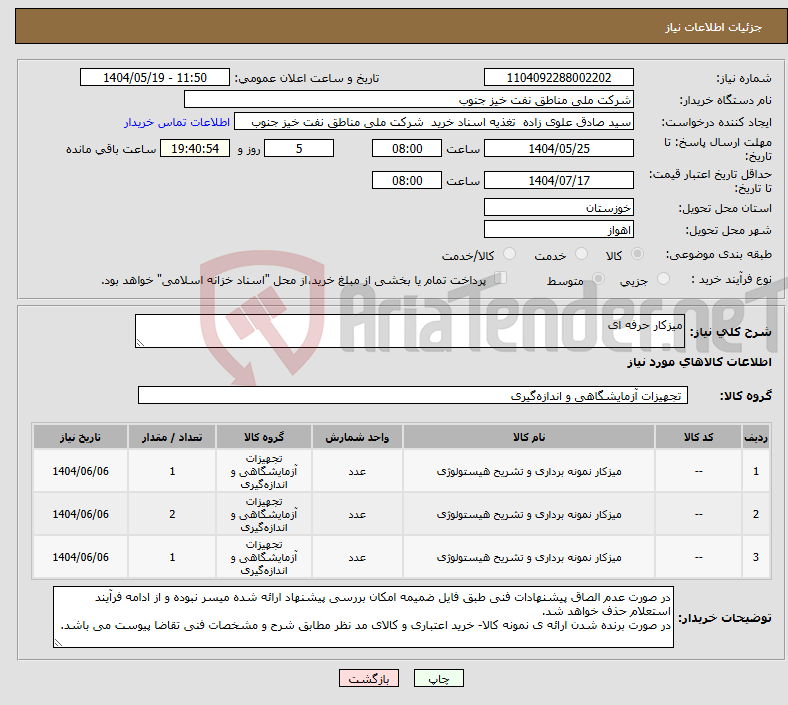The width and height of the screenshot is (788, 705).
Task: Click the product name in row 3
Action: pos(529,557)
